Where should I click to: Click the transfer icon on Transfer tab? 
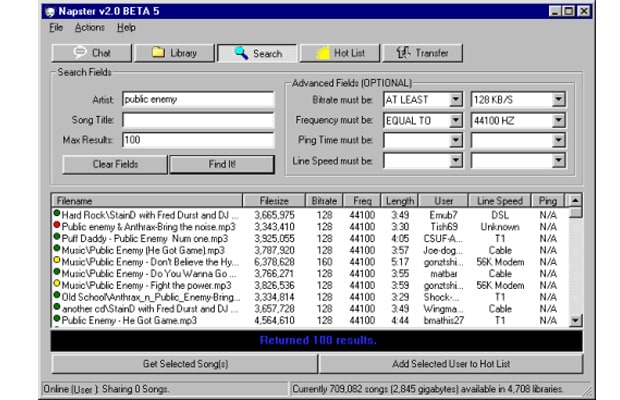click(x=403, y=53)
